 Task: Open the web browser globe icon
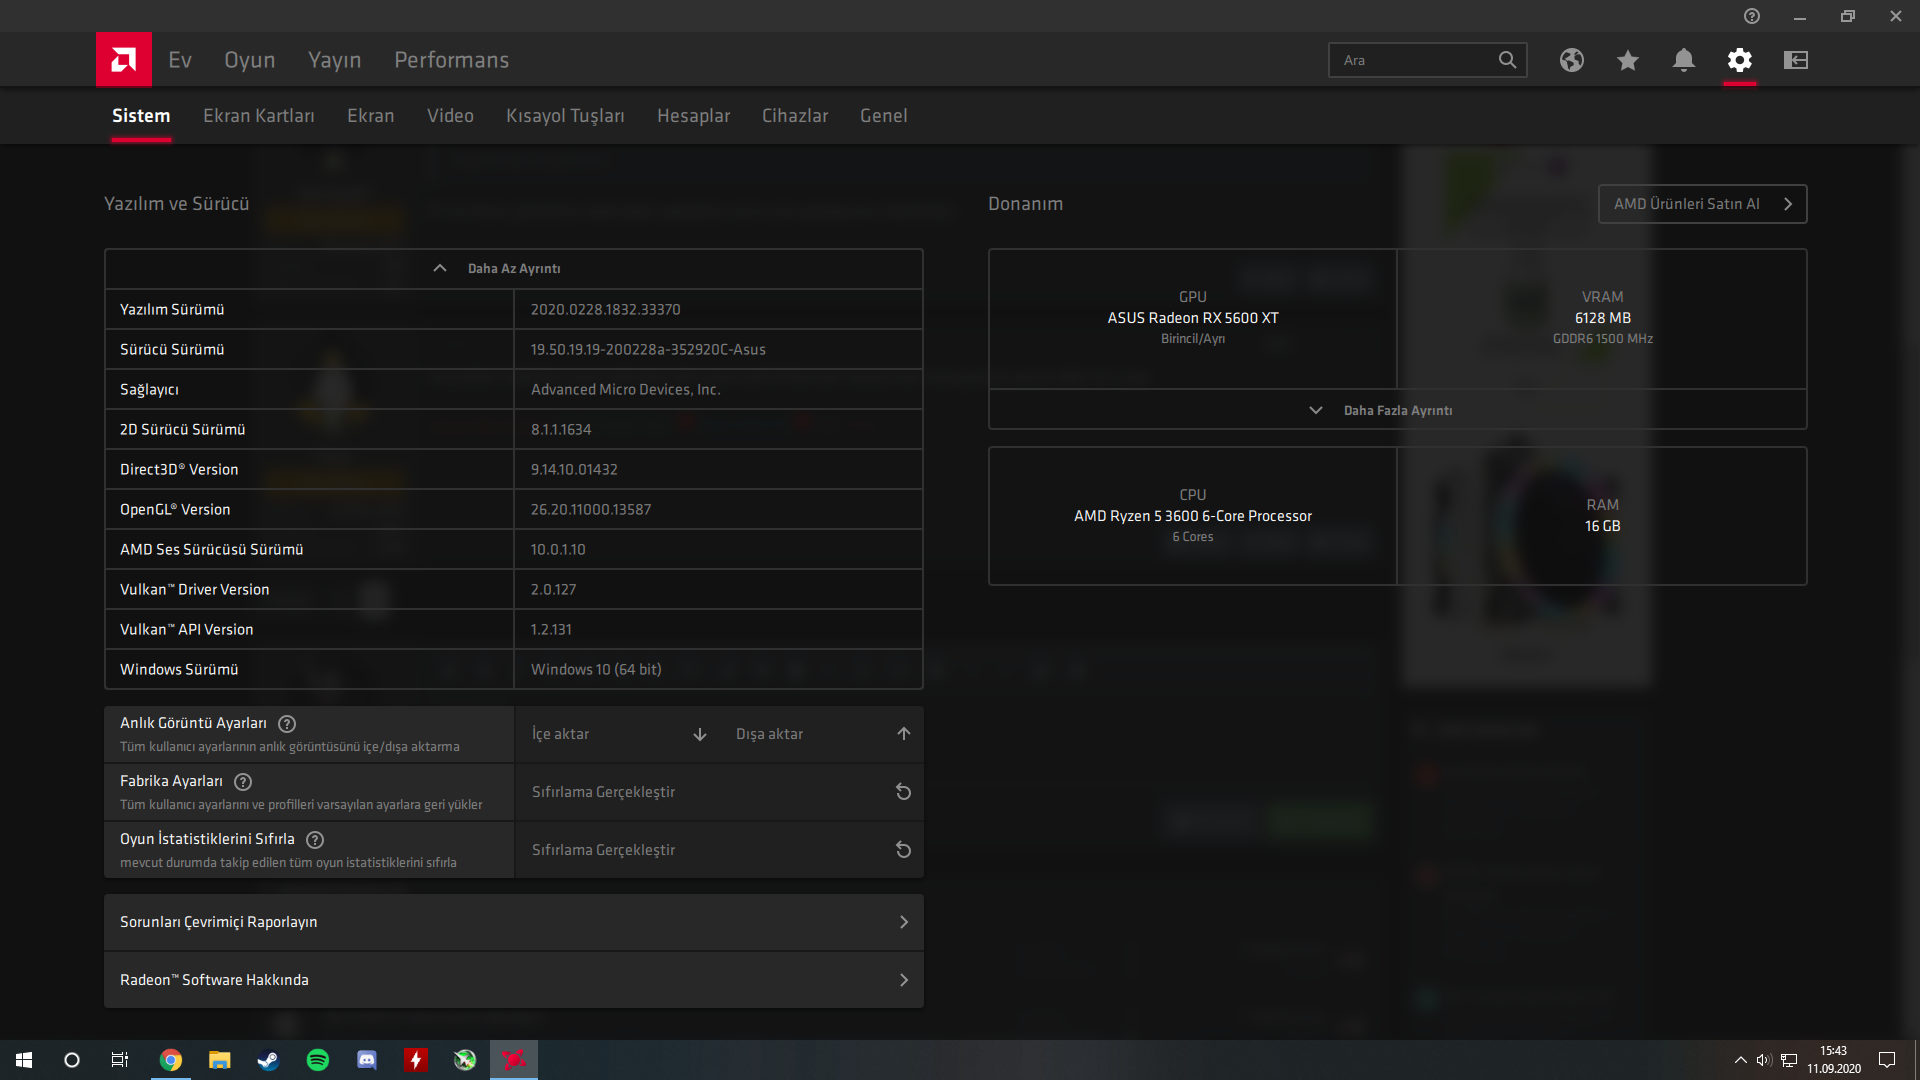pyautogui.click(x=1572, y=60)
